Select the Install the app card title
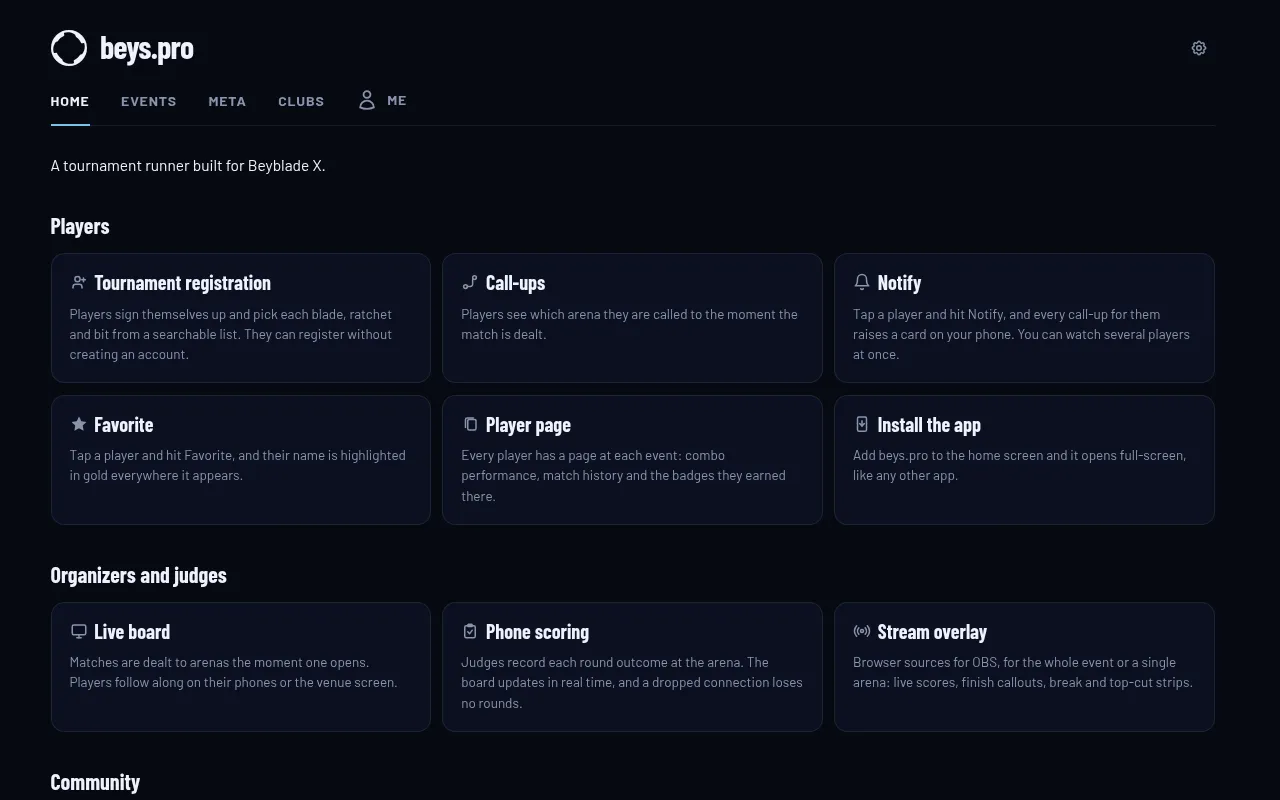This screenshot has width=1280, height=800. [929, 425]
